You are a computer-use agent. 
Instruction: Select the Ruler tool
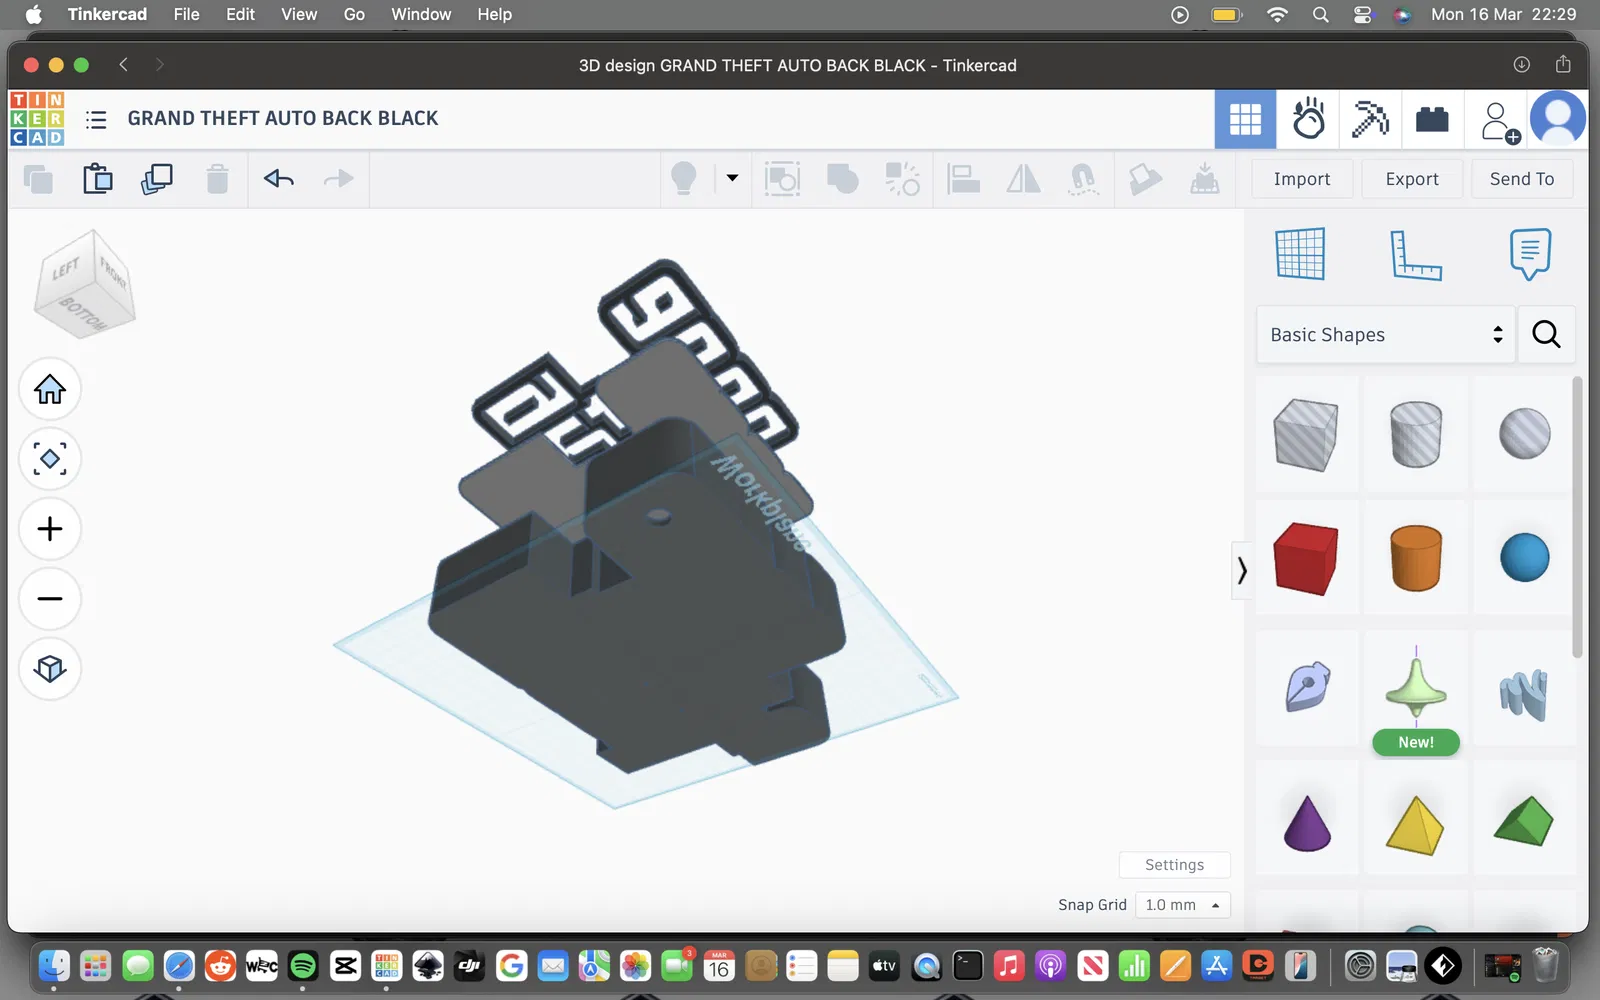(x=1416, y=254)
